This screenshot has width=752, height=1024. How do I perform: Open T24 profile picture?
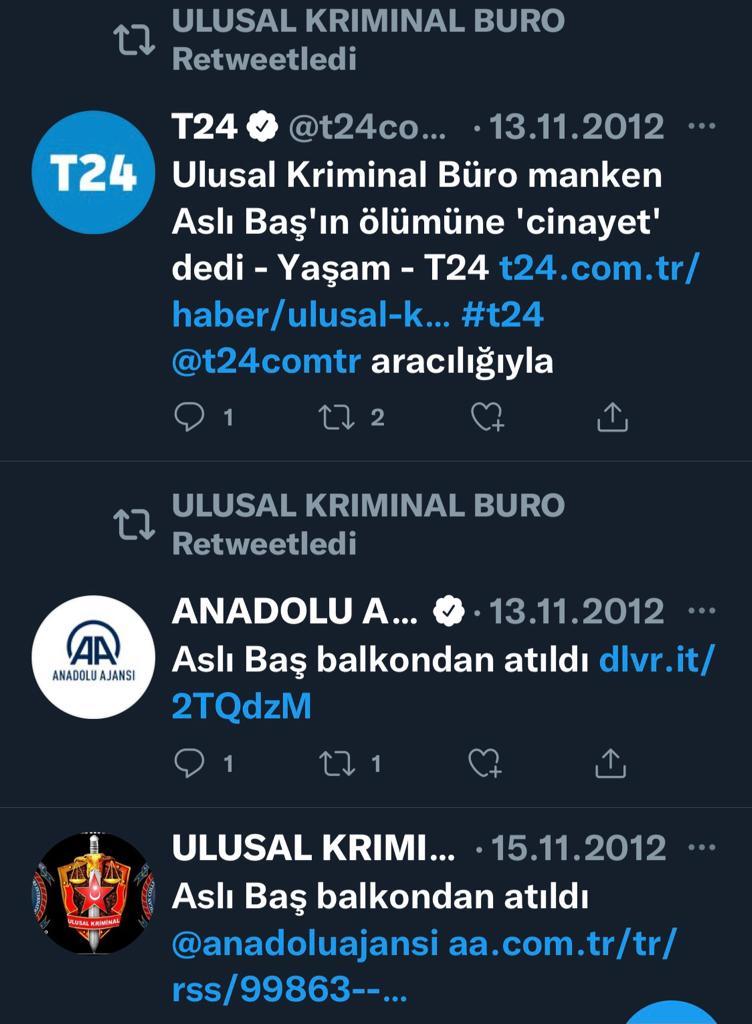click(x=93, y=173)
